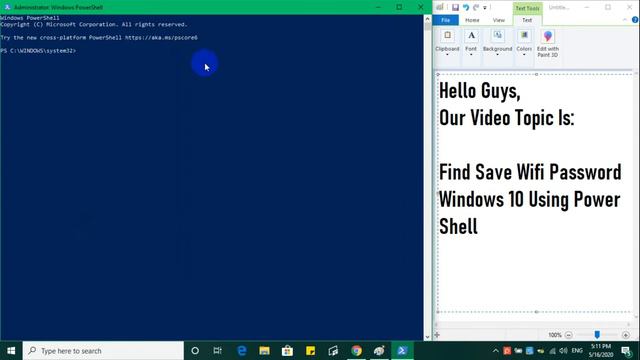Click PowerShell scrollbar up arrow
The height and width of the screenshot is (360, 640).
point(427,19)
